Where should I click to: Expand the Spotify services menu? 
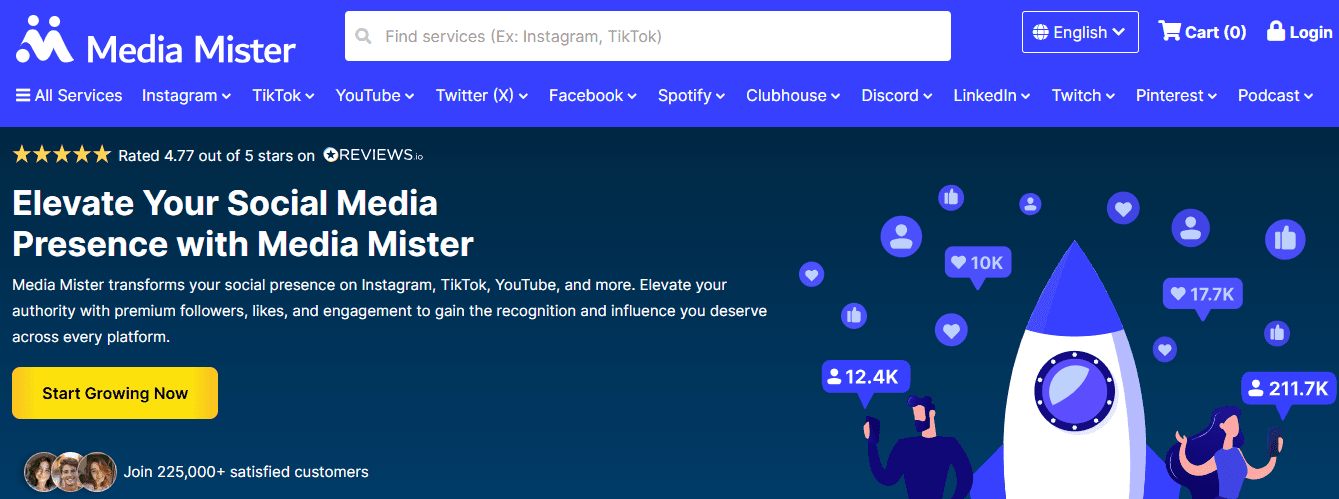pos(692,96)
